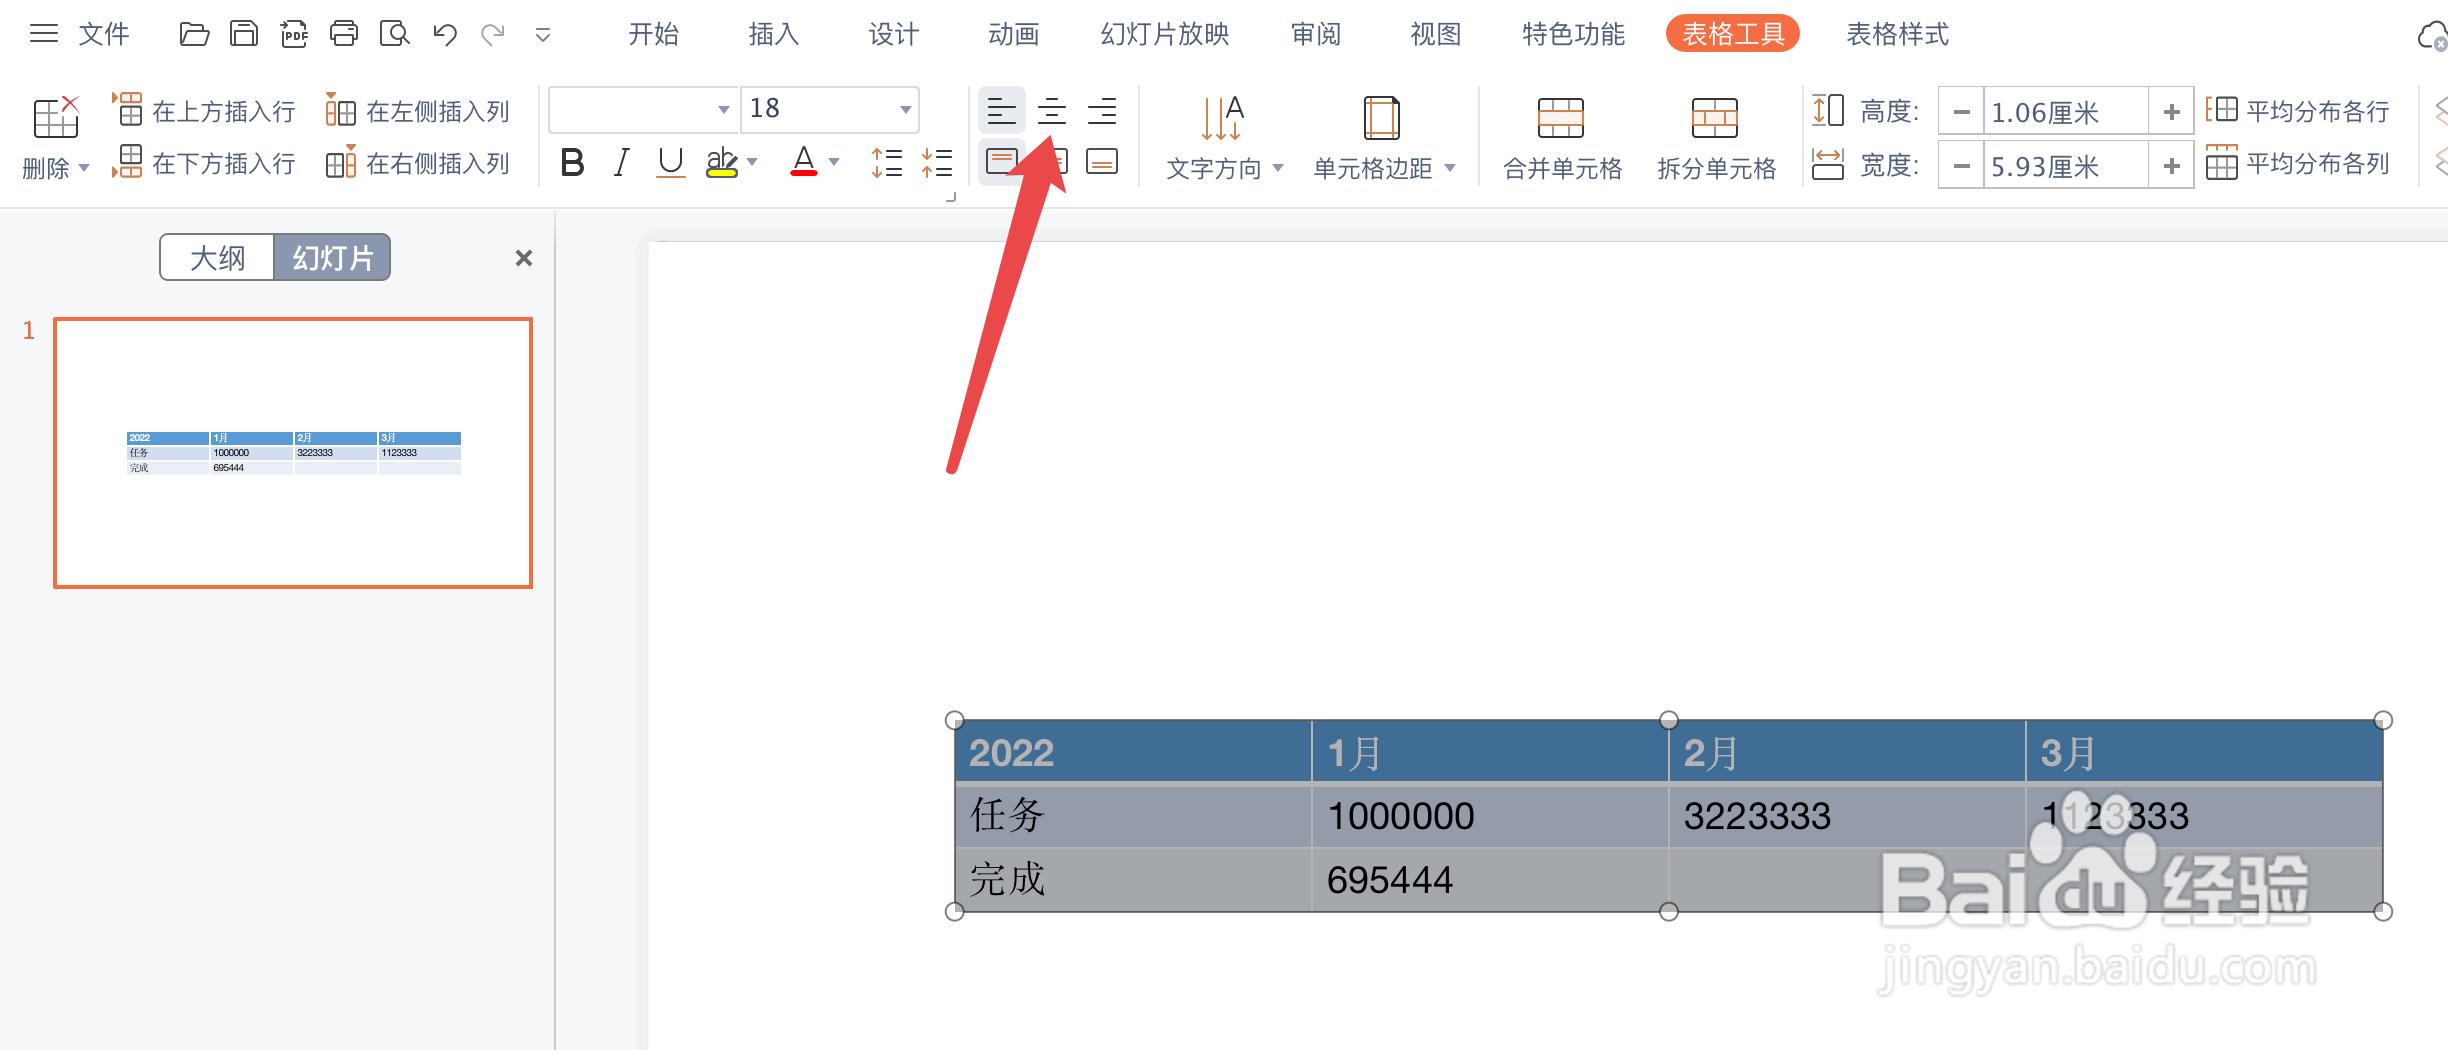Screen dimensions: 2448x1050
Task: Click 平均分布各列
Action: pyautogui.click(x=2298, y=163)
